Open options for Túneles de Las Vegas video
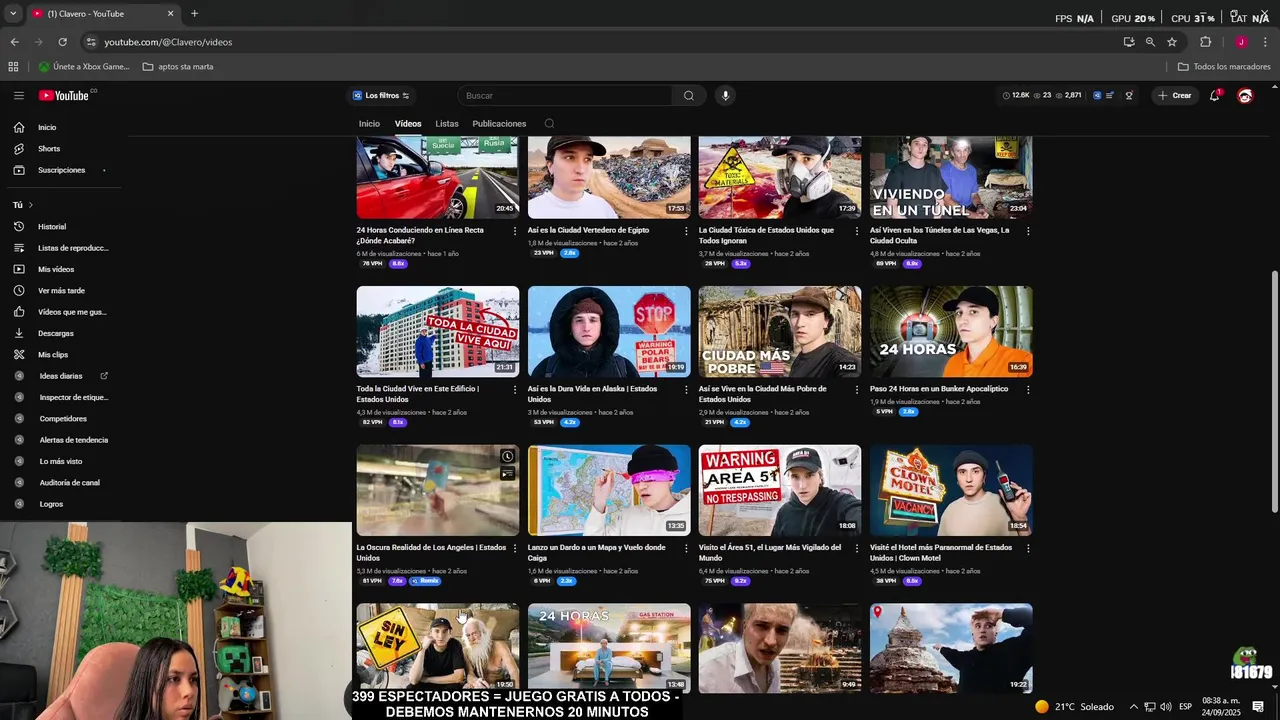This screenshot has height=720, width=1280. pos(1028,231)
